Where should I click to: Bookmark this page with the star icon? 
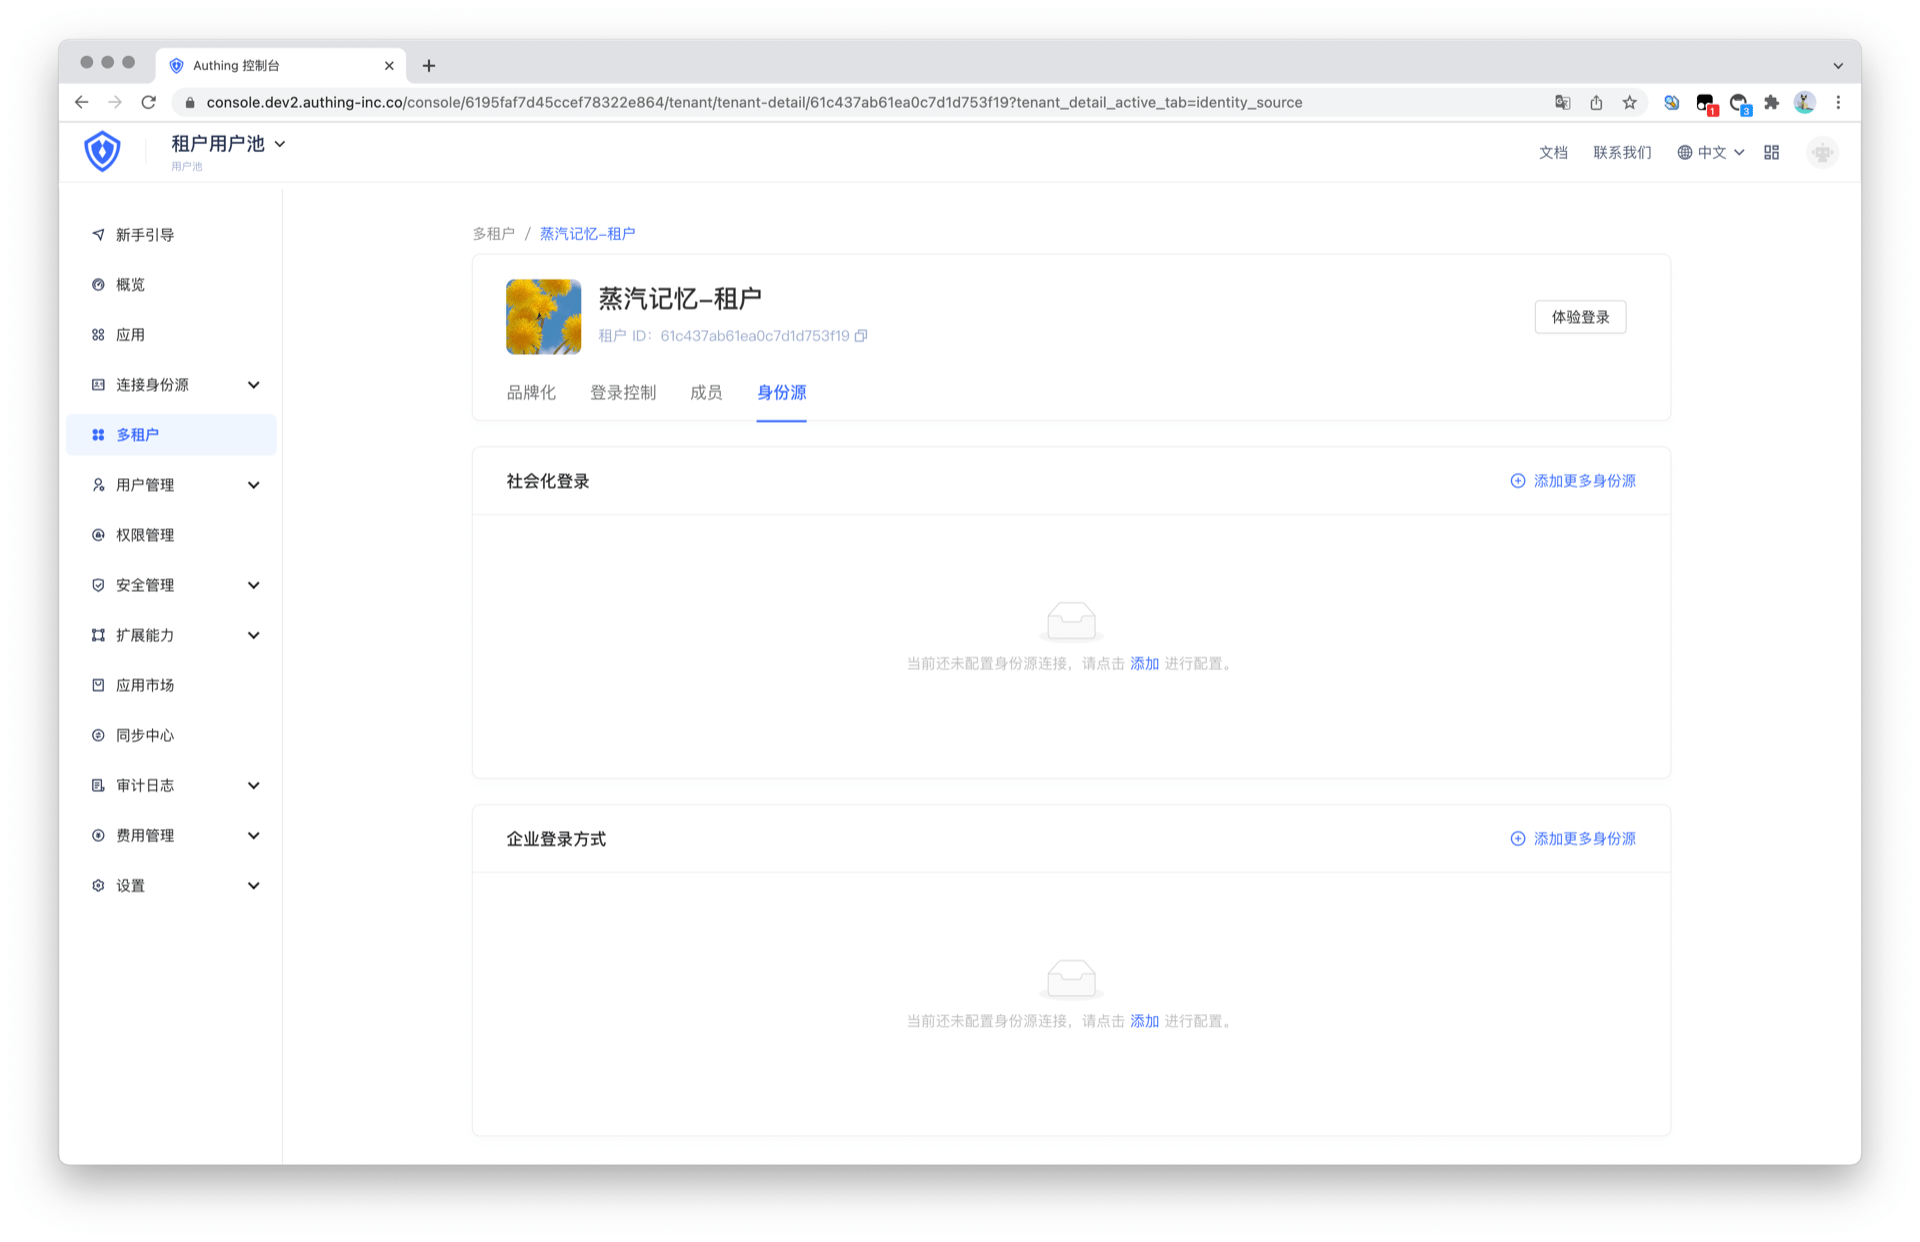(1630, 102)
